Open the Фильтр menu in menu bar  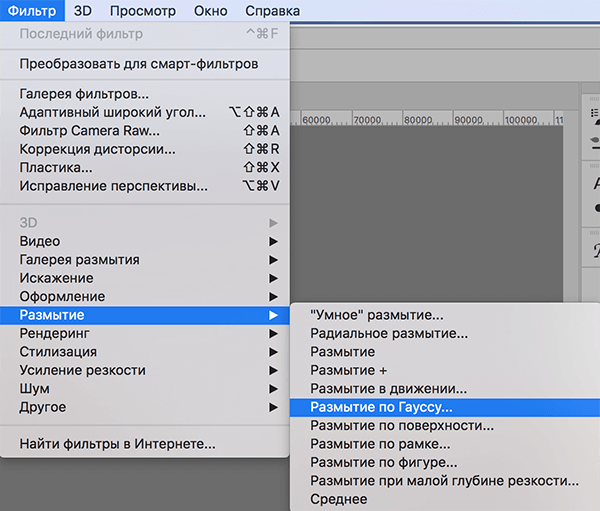(x=32, y=11)
